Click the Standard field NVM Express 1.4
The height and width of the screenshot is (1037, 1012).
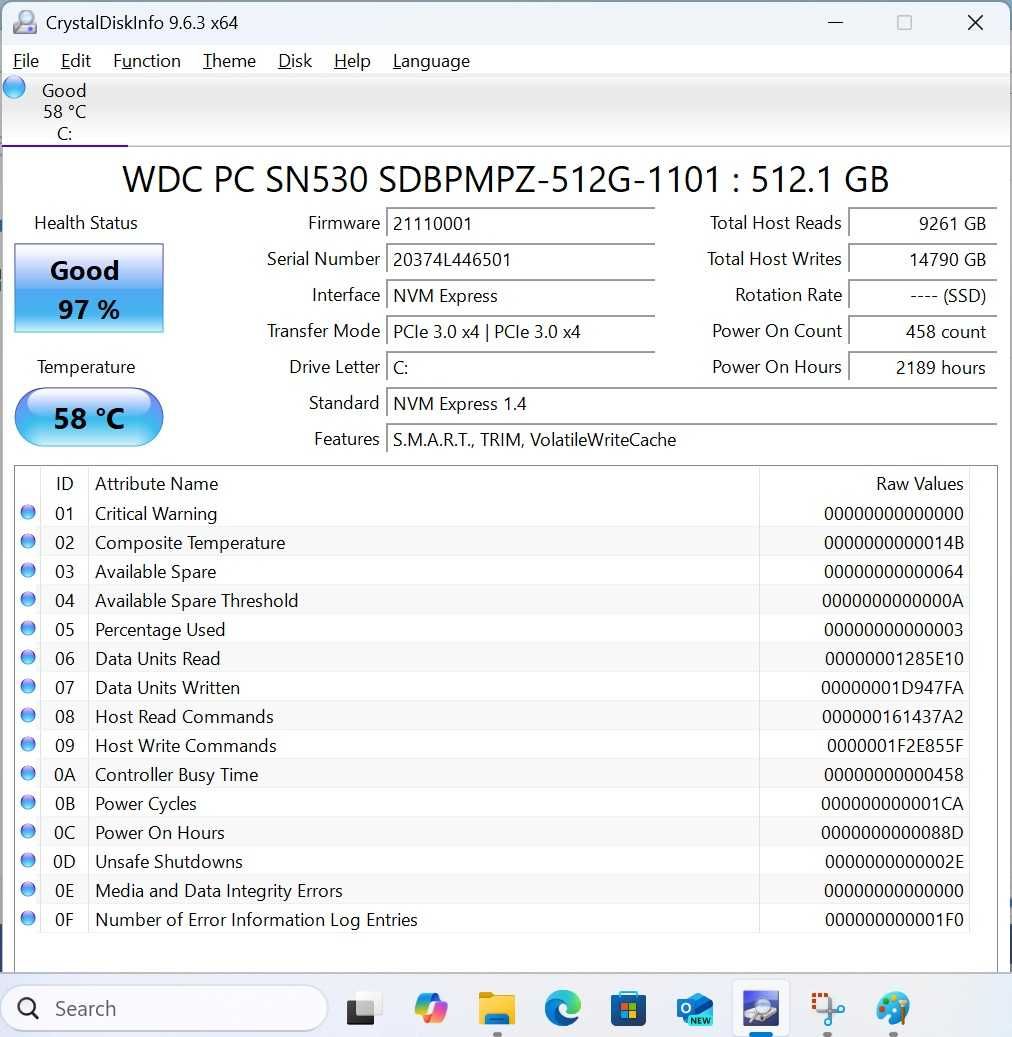point(691,403)
